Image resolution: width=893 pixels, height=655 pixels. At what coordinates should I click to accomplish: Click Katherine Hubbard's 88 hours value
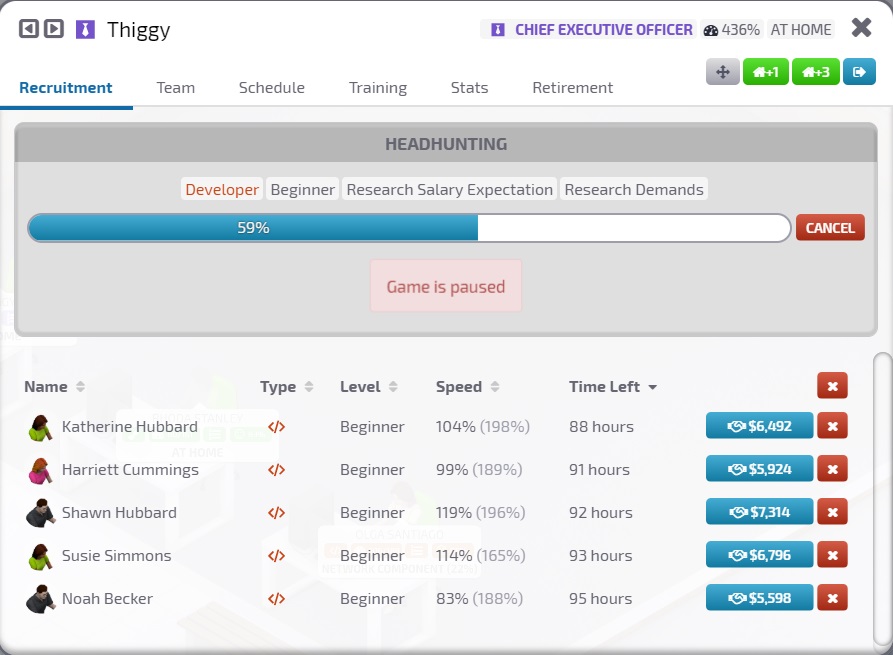pos(601,427)
